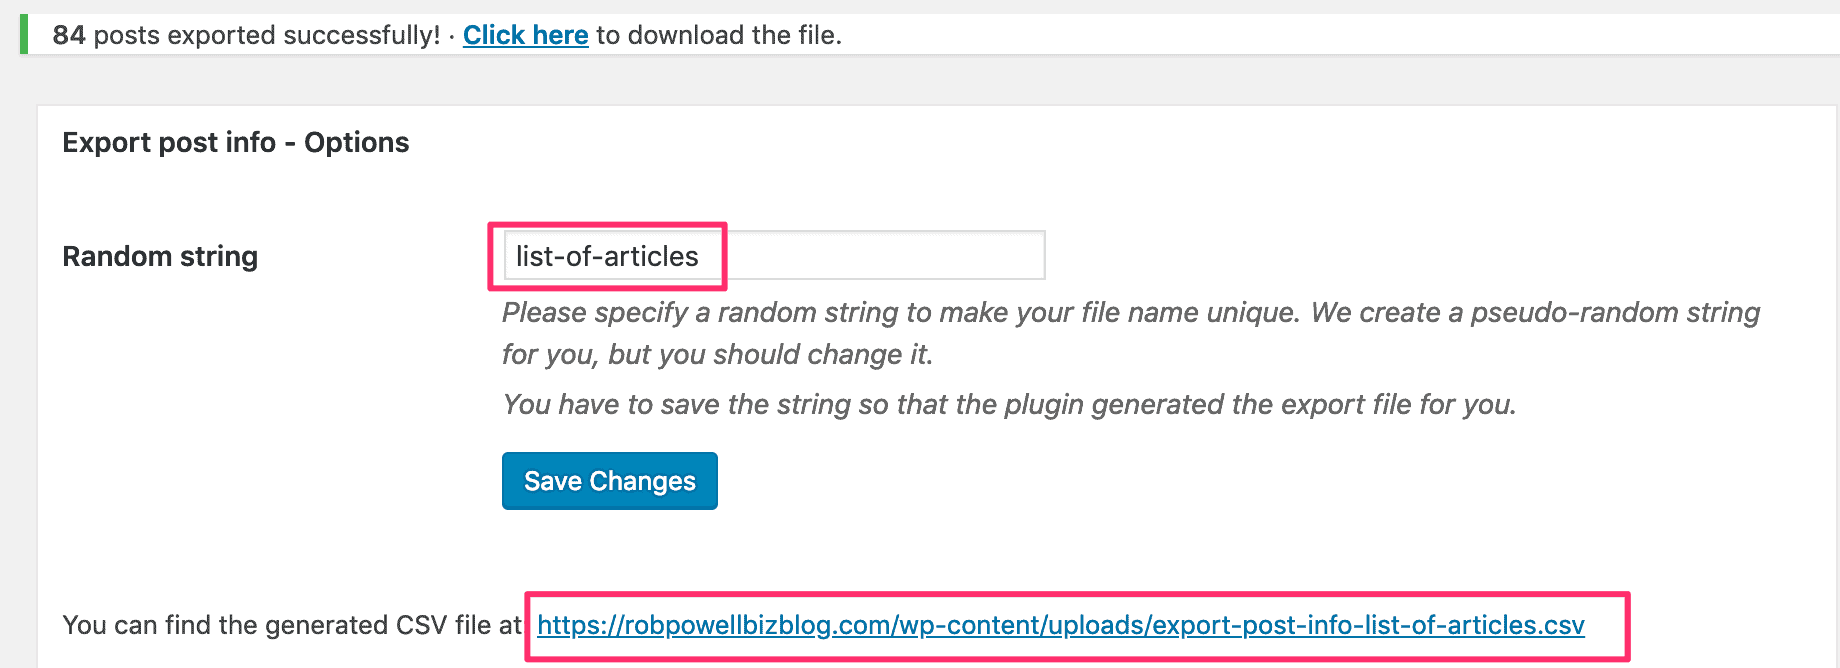
Task: Click the 'pseudo-random string' phrase in the hint
Action: click(1614, 313)
